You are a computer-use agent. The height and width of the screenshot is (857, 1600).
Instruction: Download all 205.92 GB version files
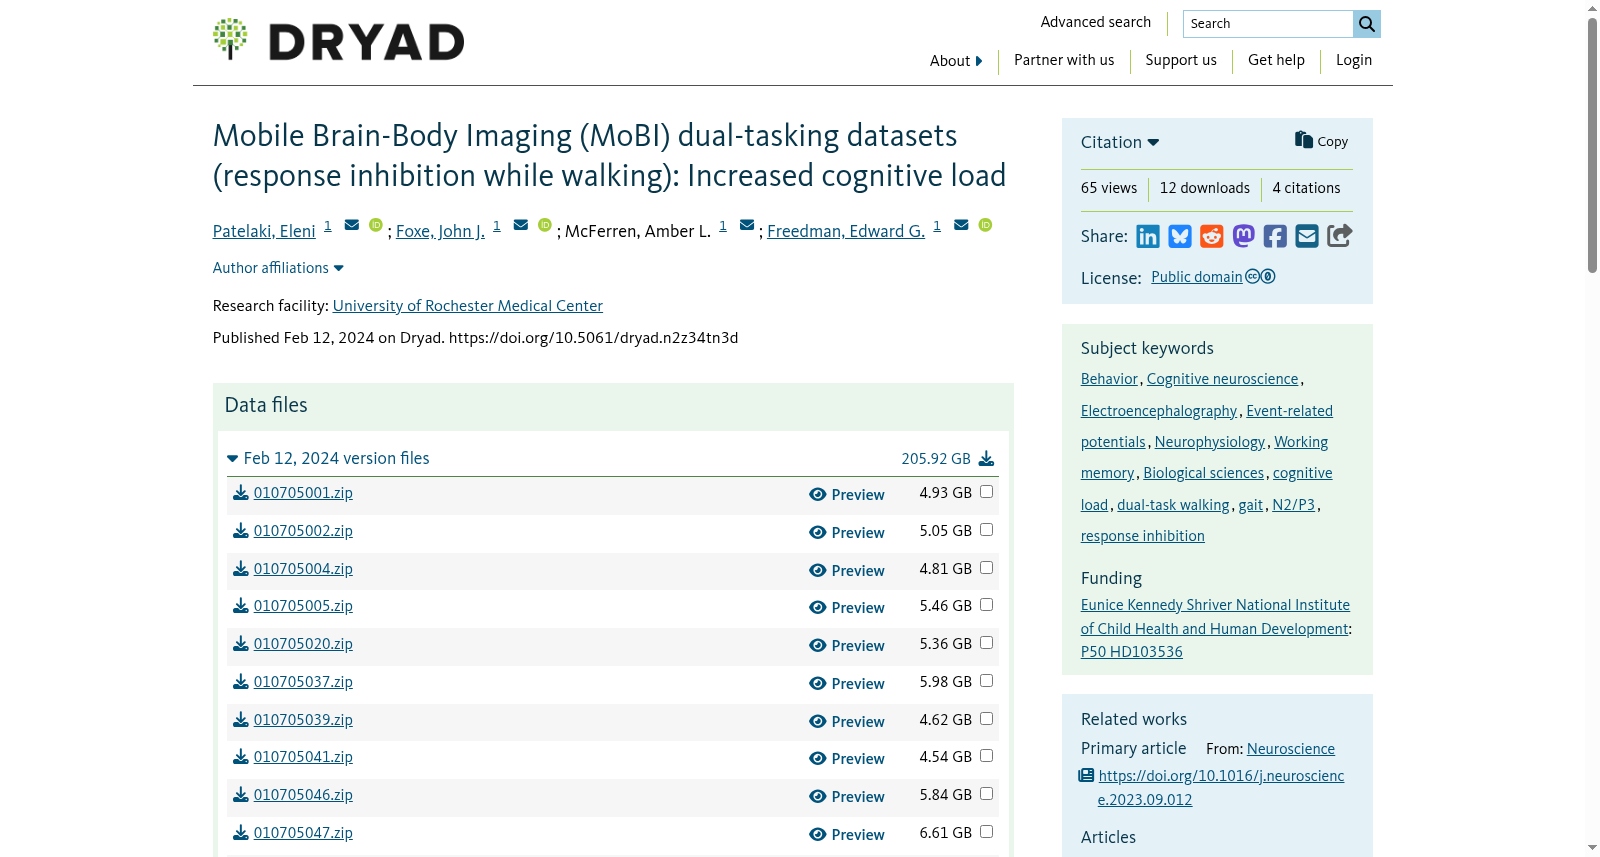point(986,458)
